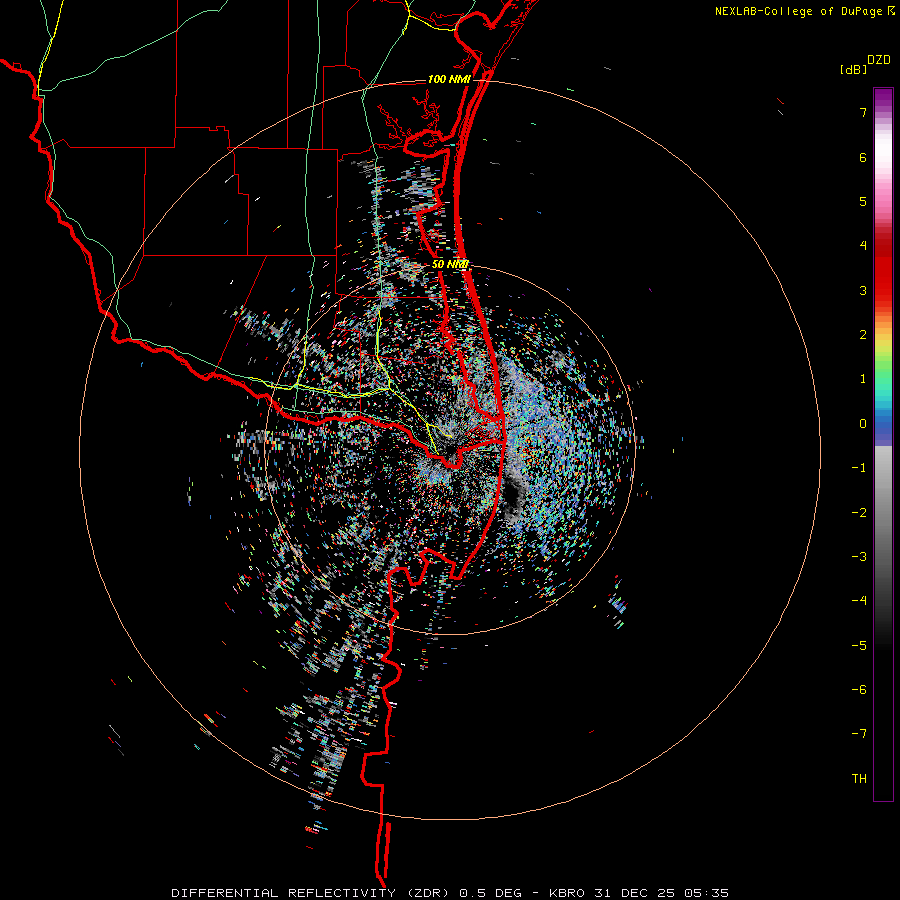Click the Differential Reflectivity (ZDR) caption
This screenshot has height=900, width=900.
[313, 893]
